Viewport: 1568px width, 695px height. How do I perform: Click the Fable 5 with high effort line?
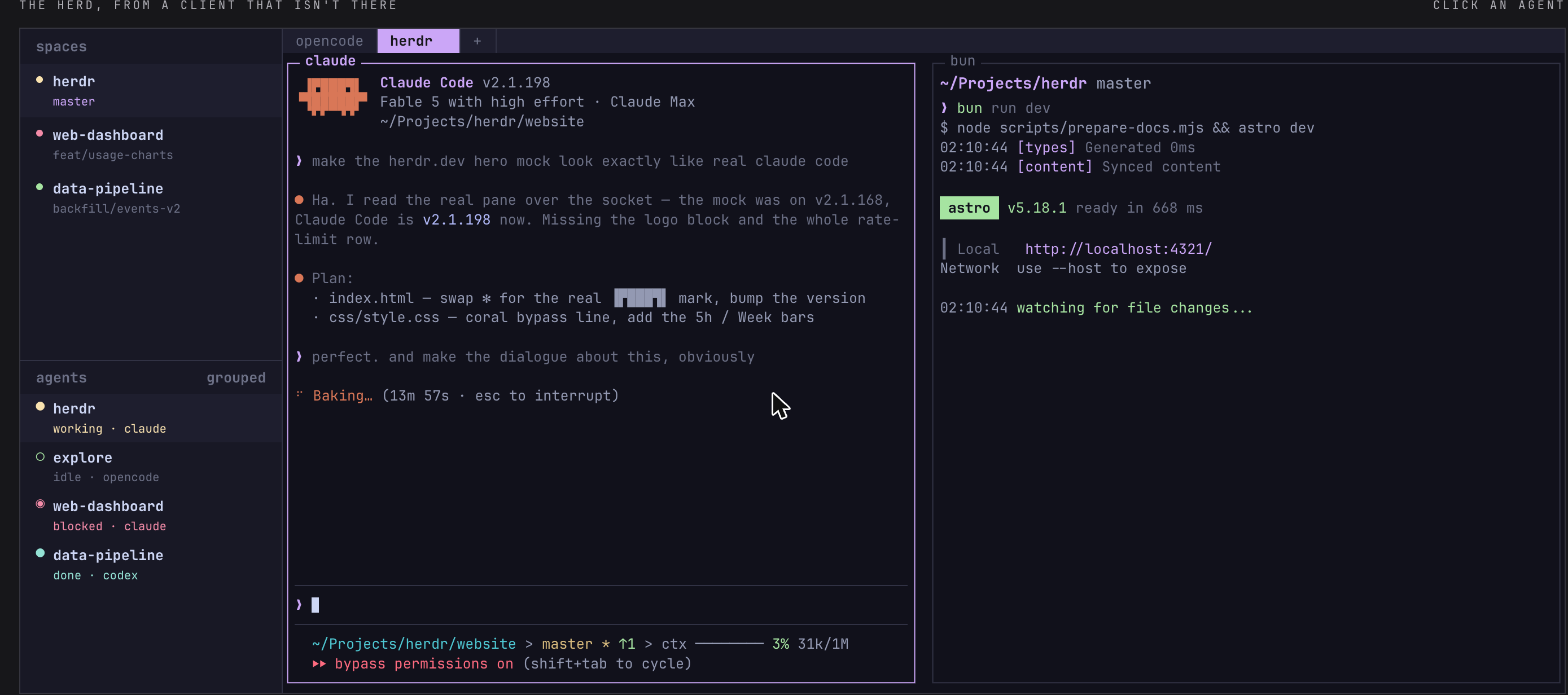click(x=537, y=102)
